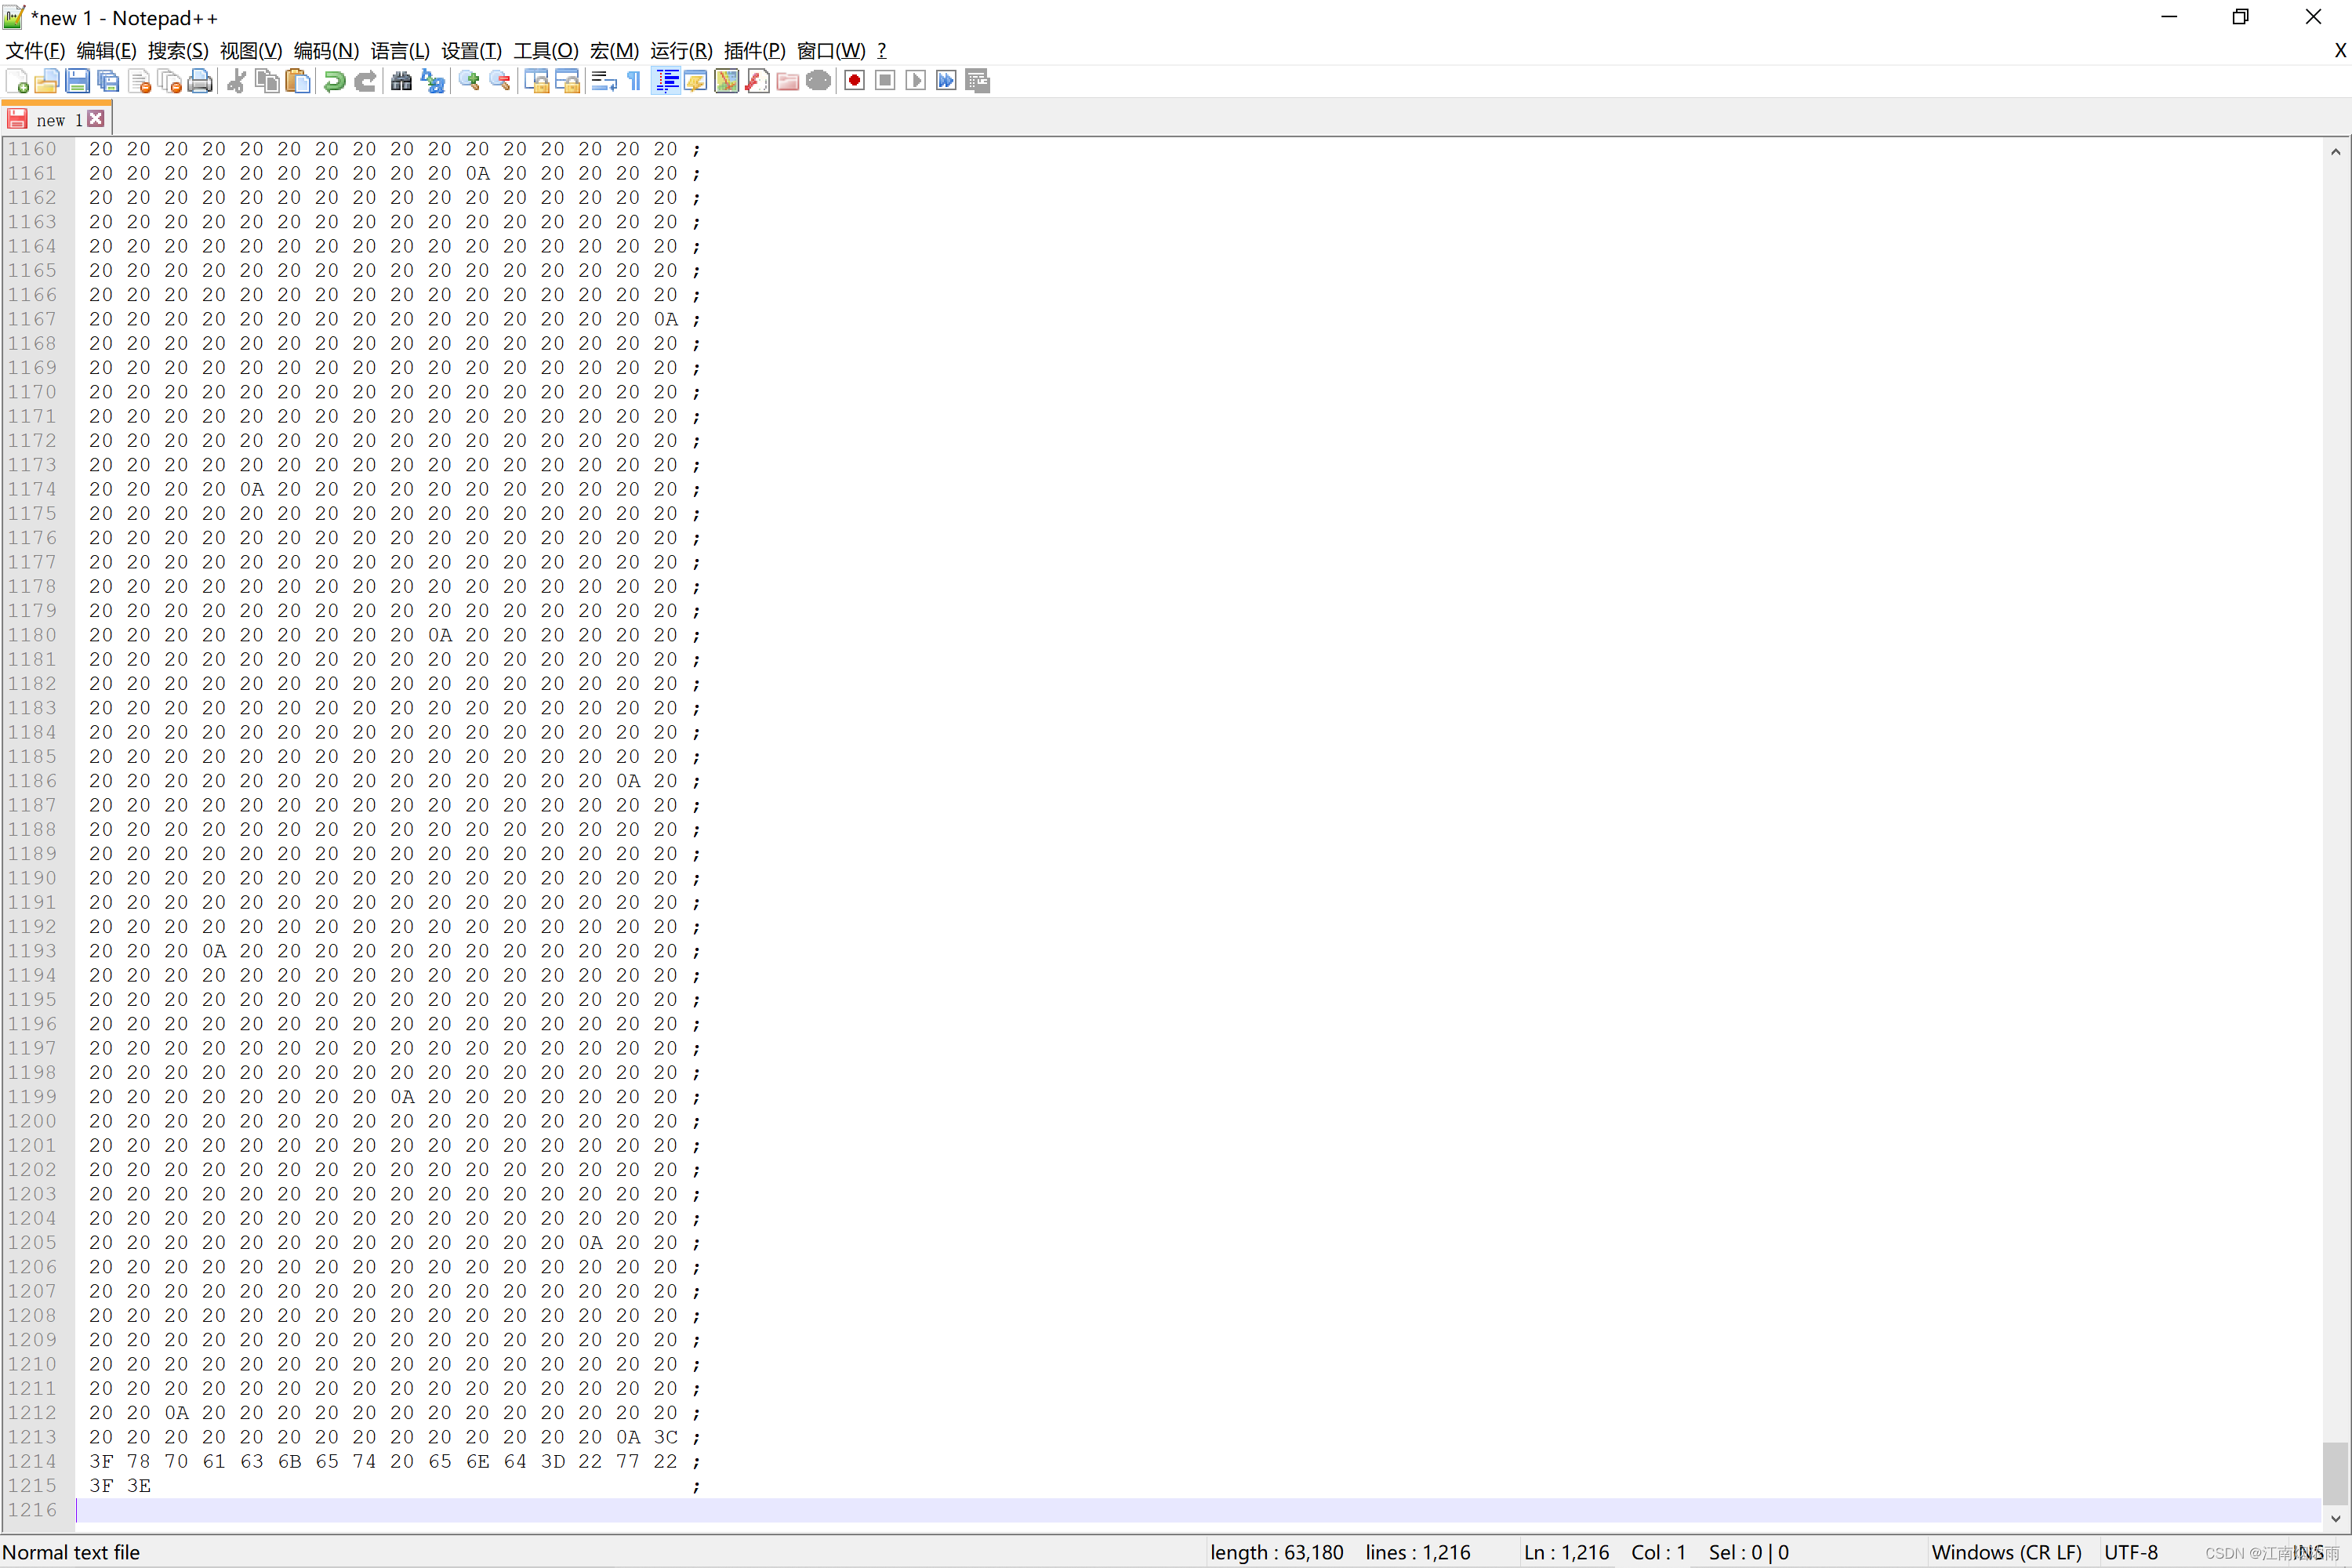The image size is (2352, 1568).
Task: Open the 文件(F) menu
Action: (35, 51)
